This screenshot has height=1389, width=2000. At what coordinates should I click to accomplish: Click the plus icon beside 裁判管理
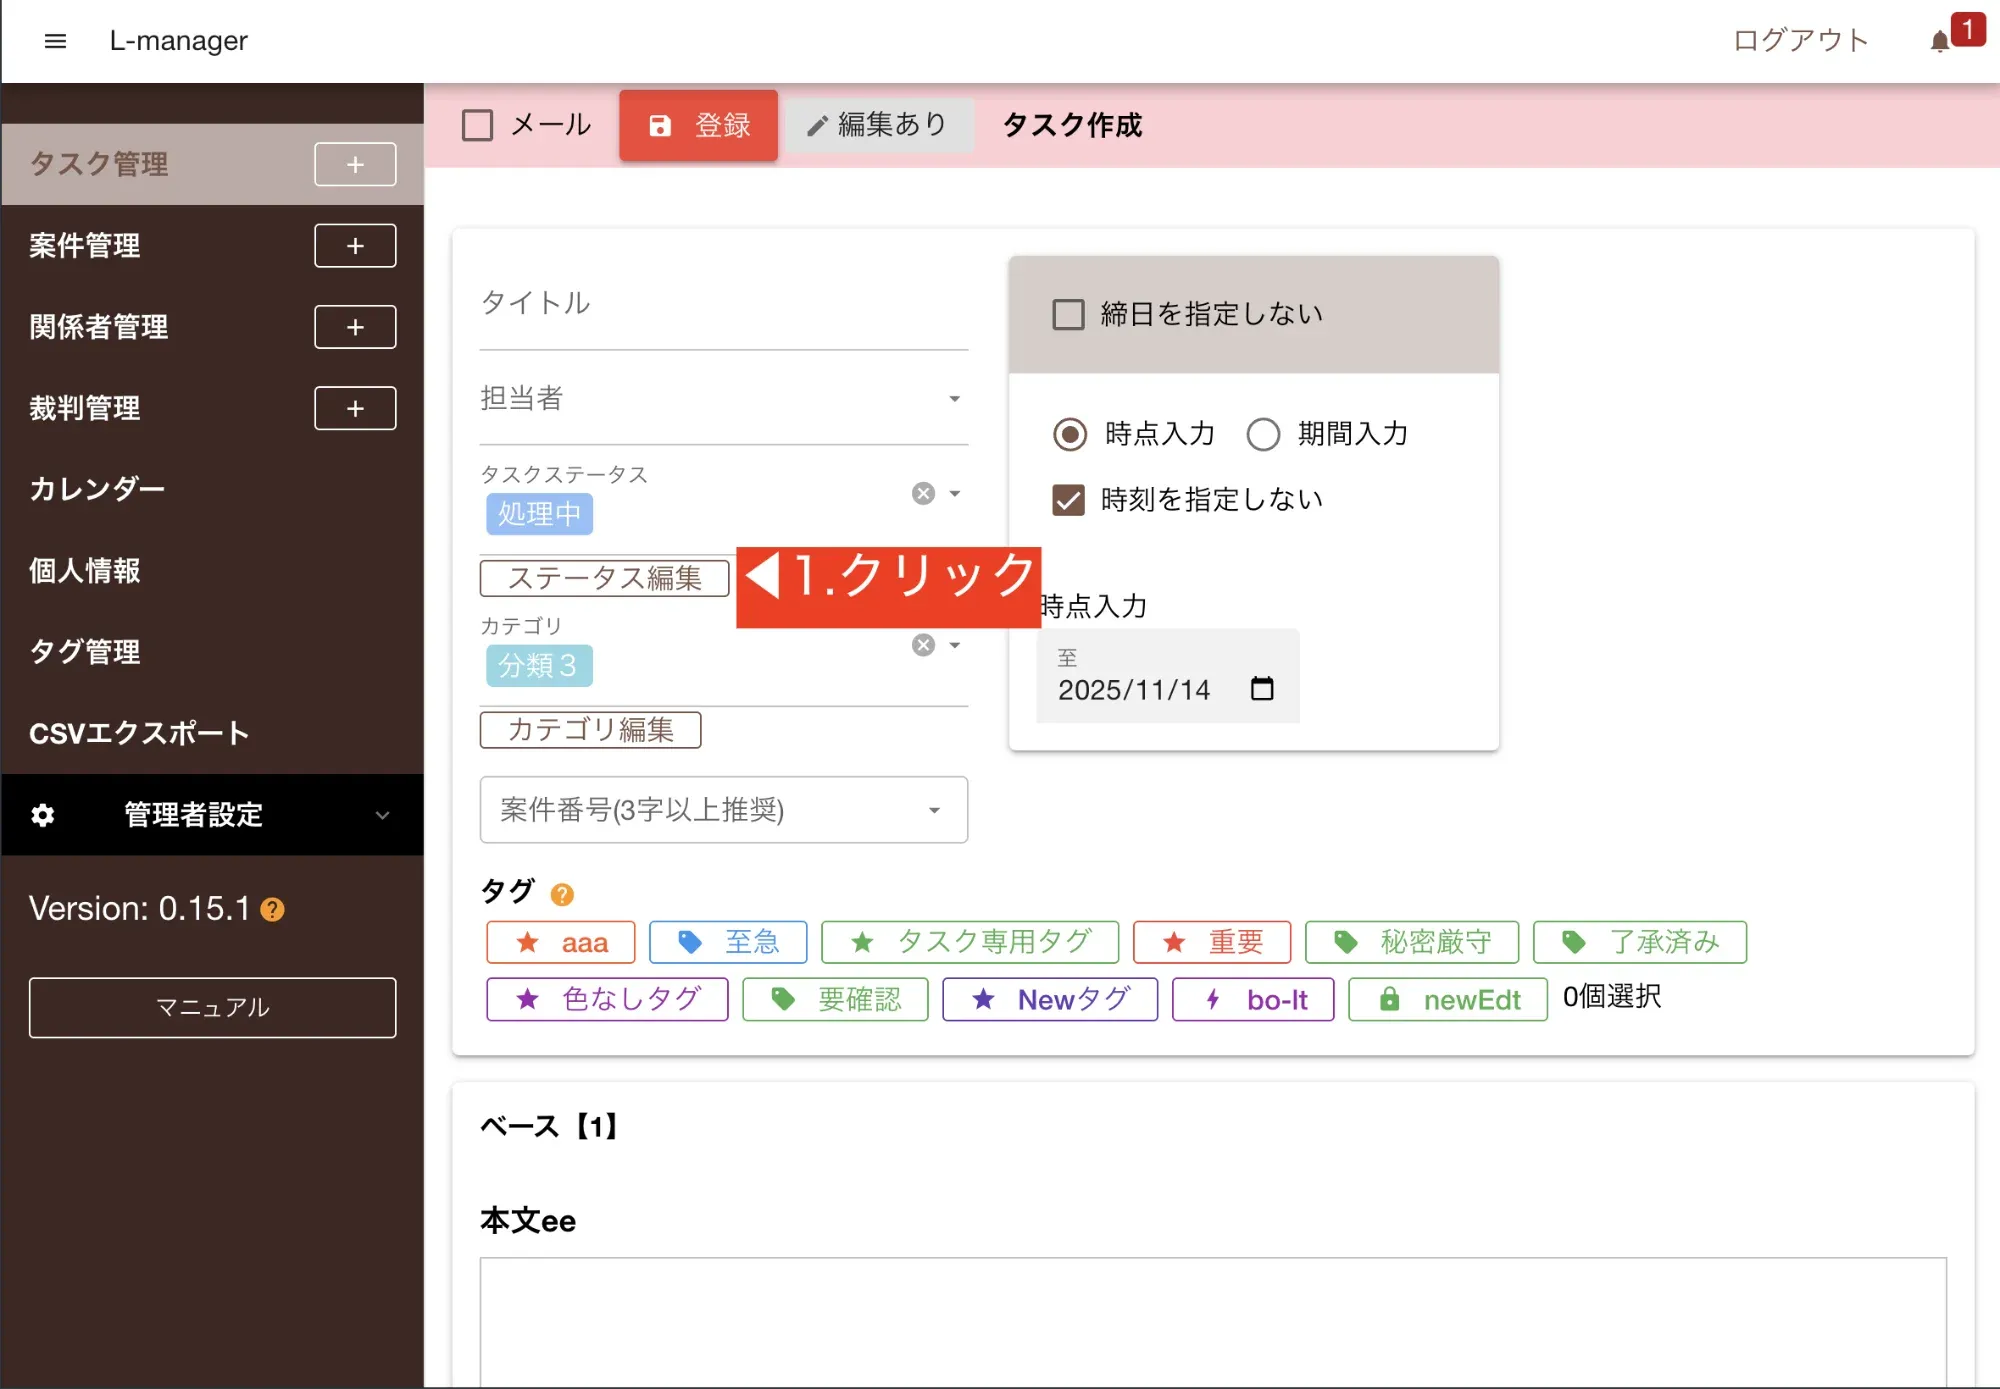(355, 408)
